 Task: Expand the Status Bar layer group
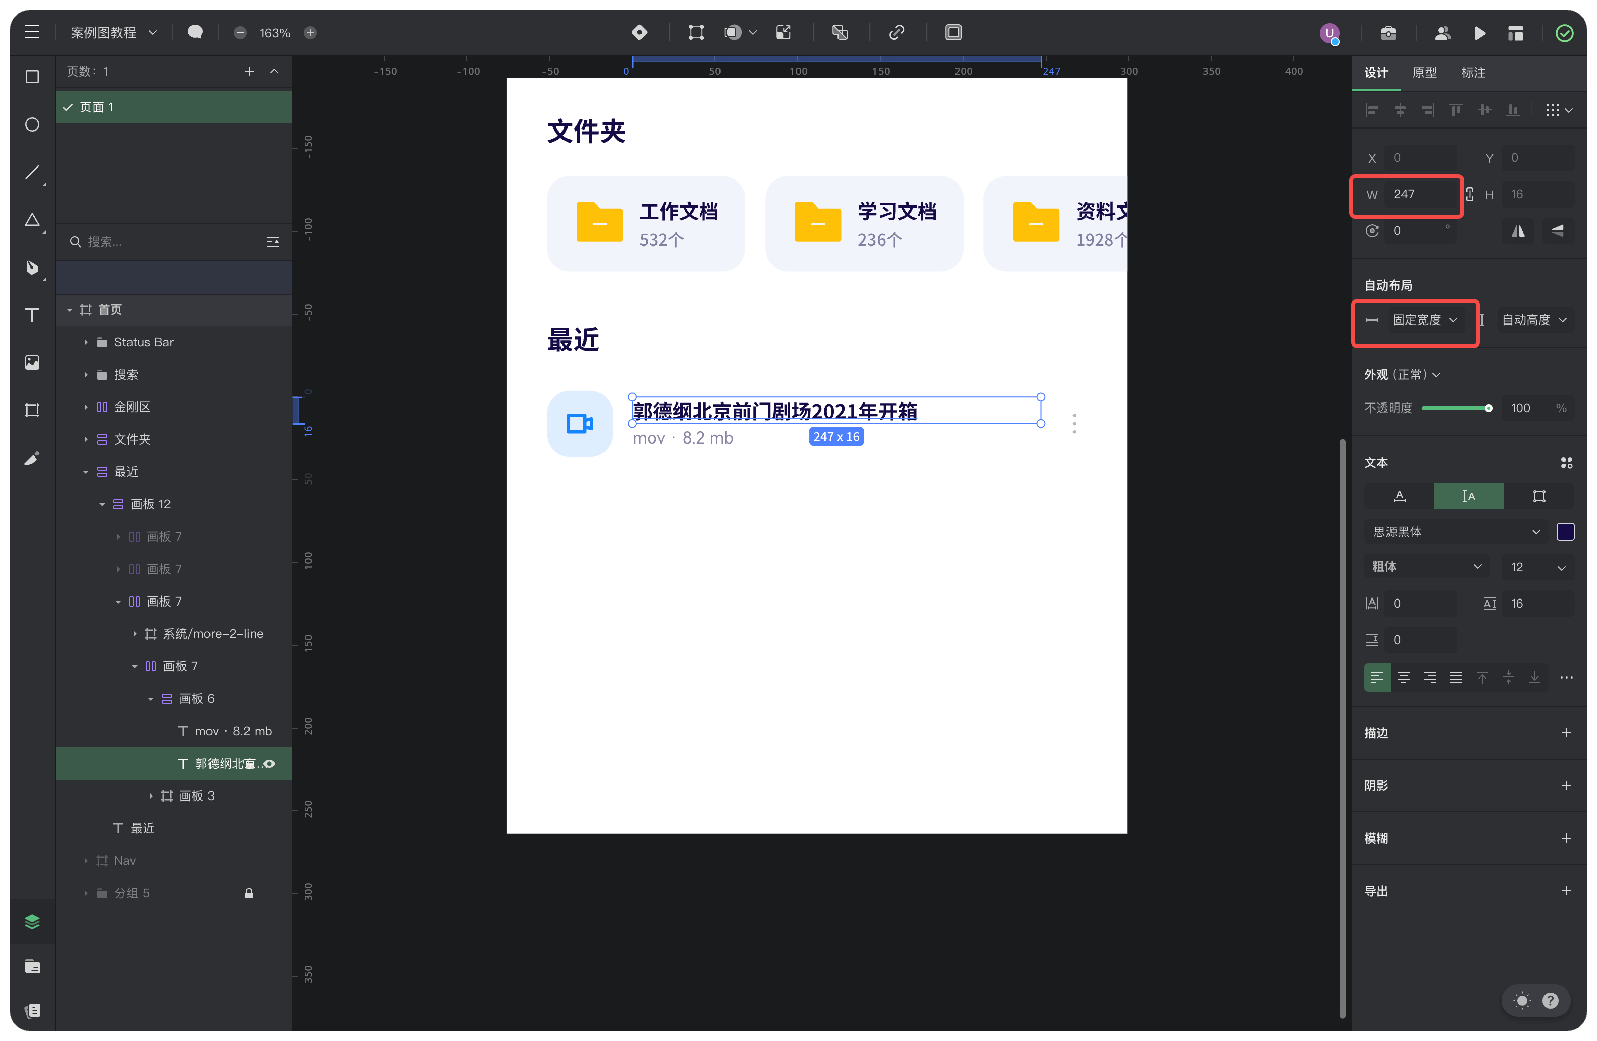click(x=86, y=342)
